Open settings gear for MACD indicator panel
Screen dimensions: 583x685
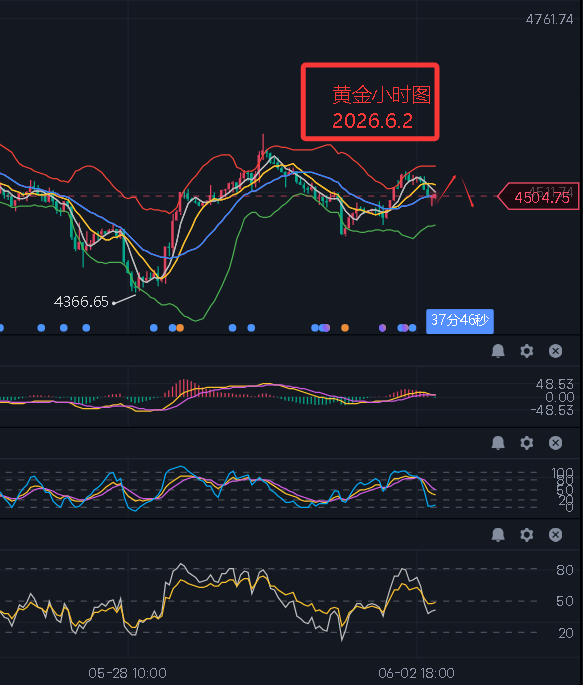click(527, 351)
